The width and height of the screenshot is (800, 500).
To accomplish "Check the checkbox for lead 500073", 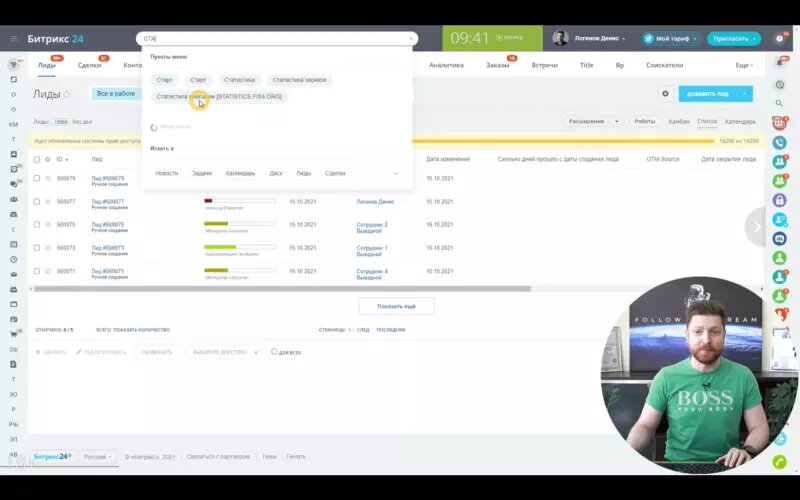I will [36, 247].
